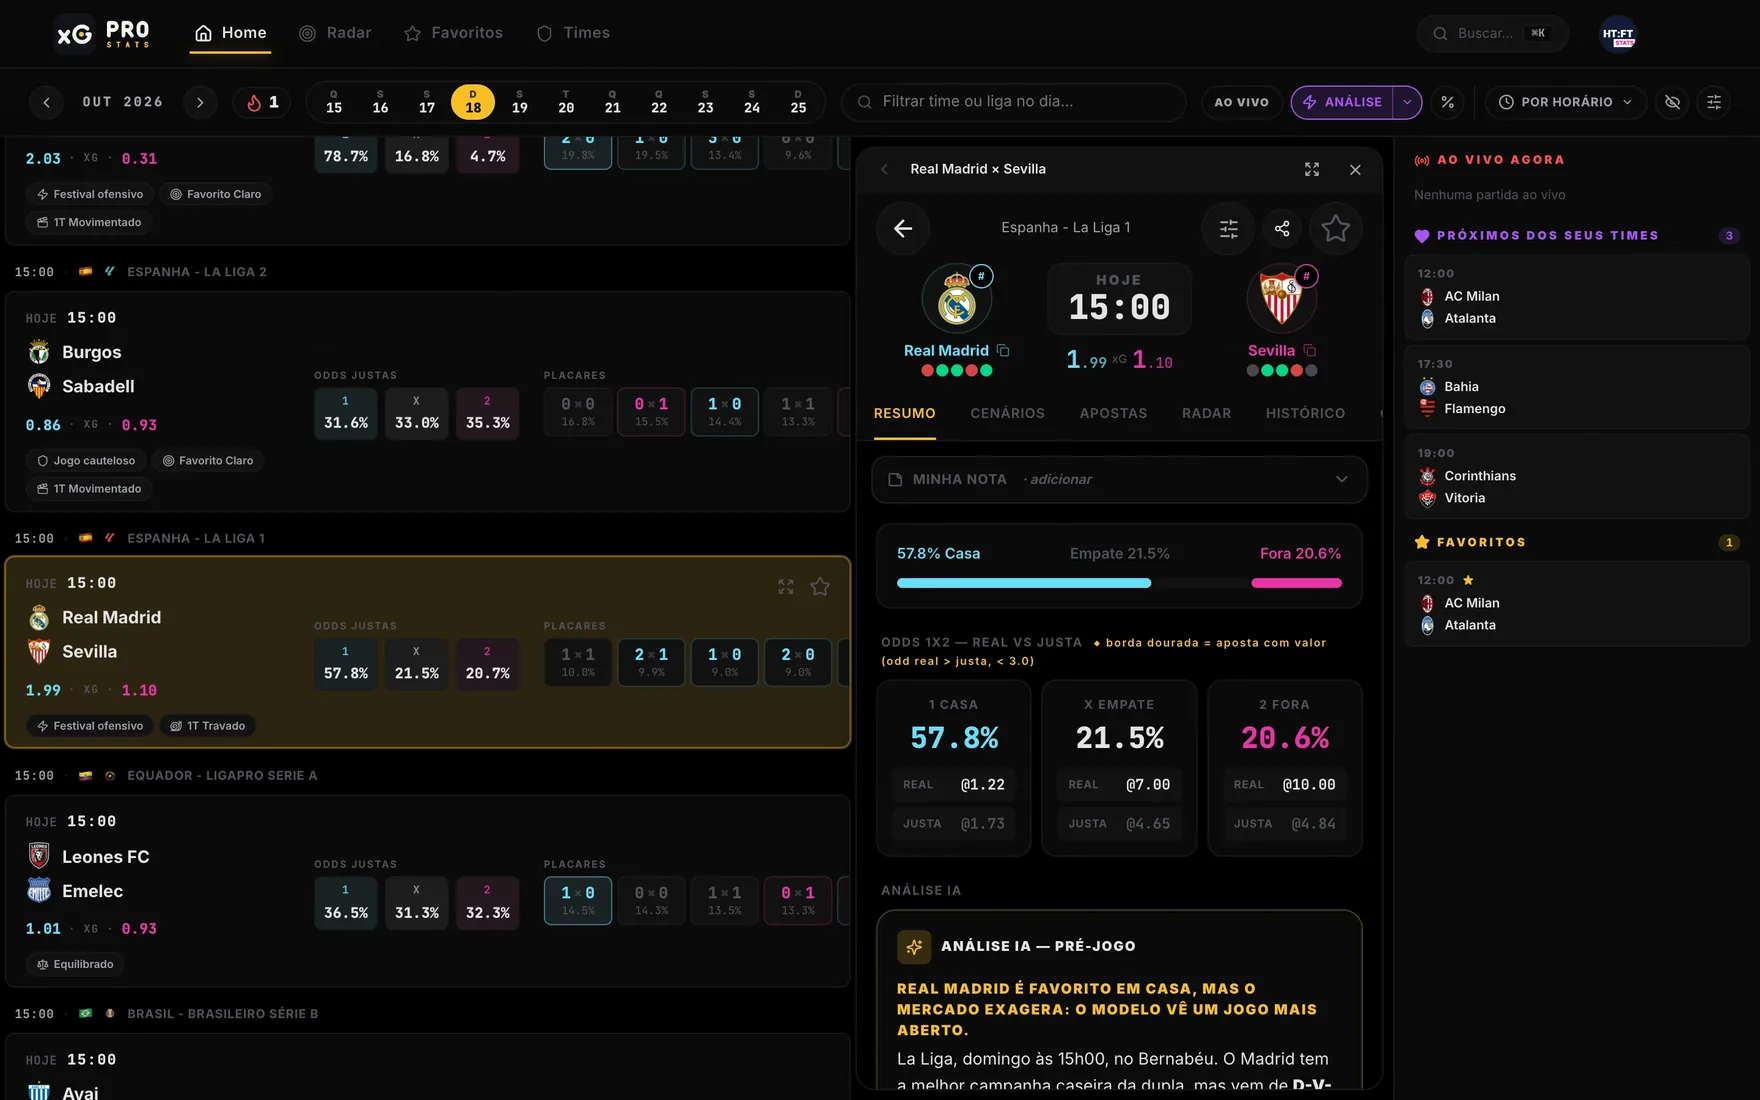Switch to the APOSTAS tab
This screenshot has width=1760, height=1100.
pyautogui.click(x=1113, y=414)
